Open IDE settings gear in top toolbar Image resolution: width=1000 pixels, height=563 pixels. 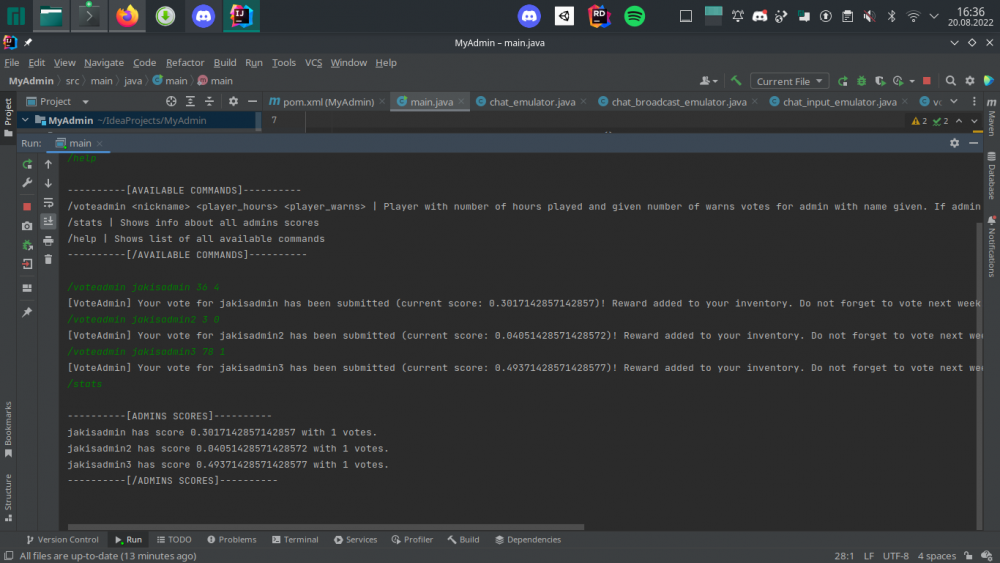(969, 81)
